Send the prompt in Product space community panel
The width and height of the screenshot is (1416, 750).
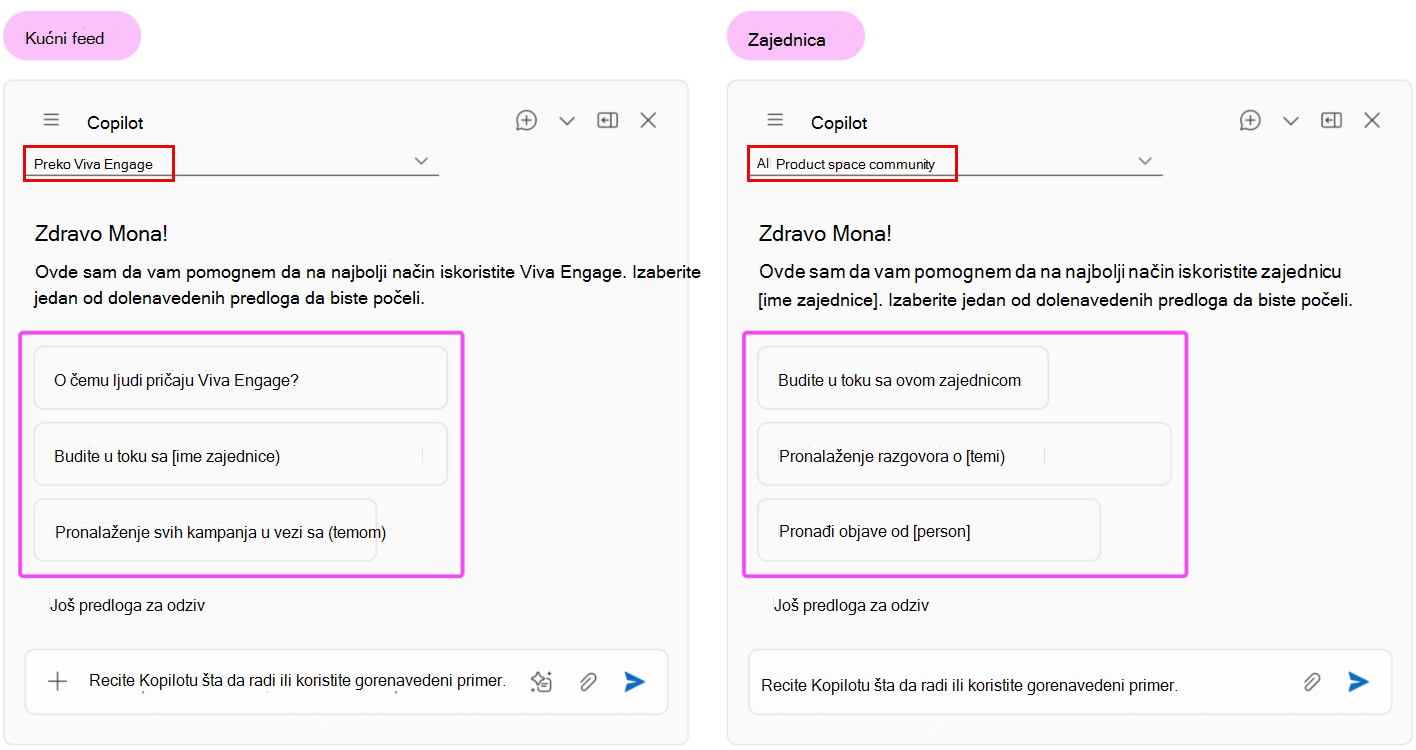click(1358, 682)
